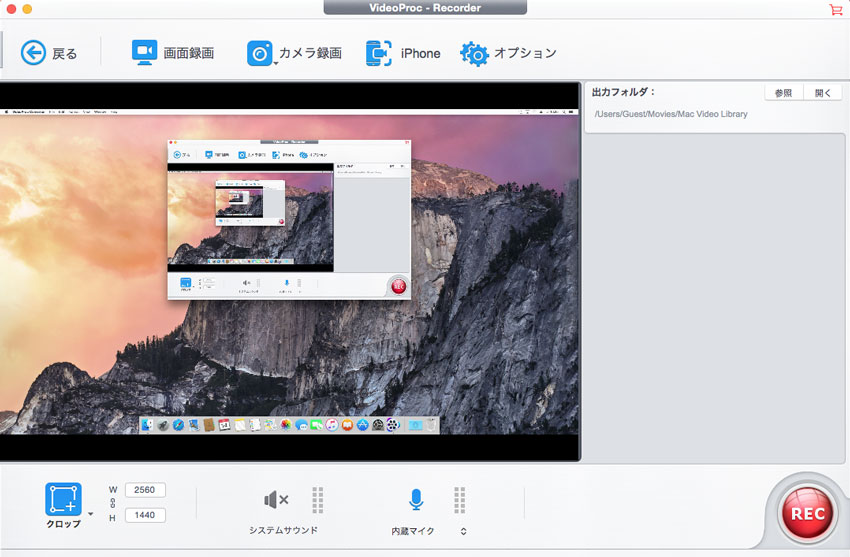
Task: Click the height field showing 1440
Action: [145, 515]
